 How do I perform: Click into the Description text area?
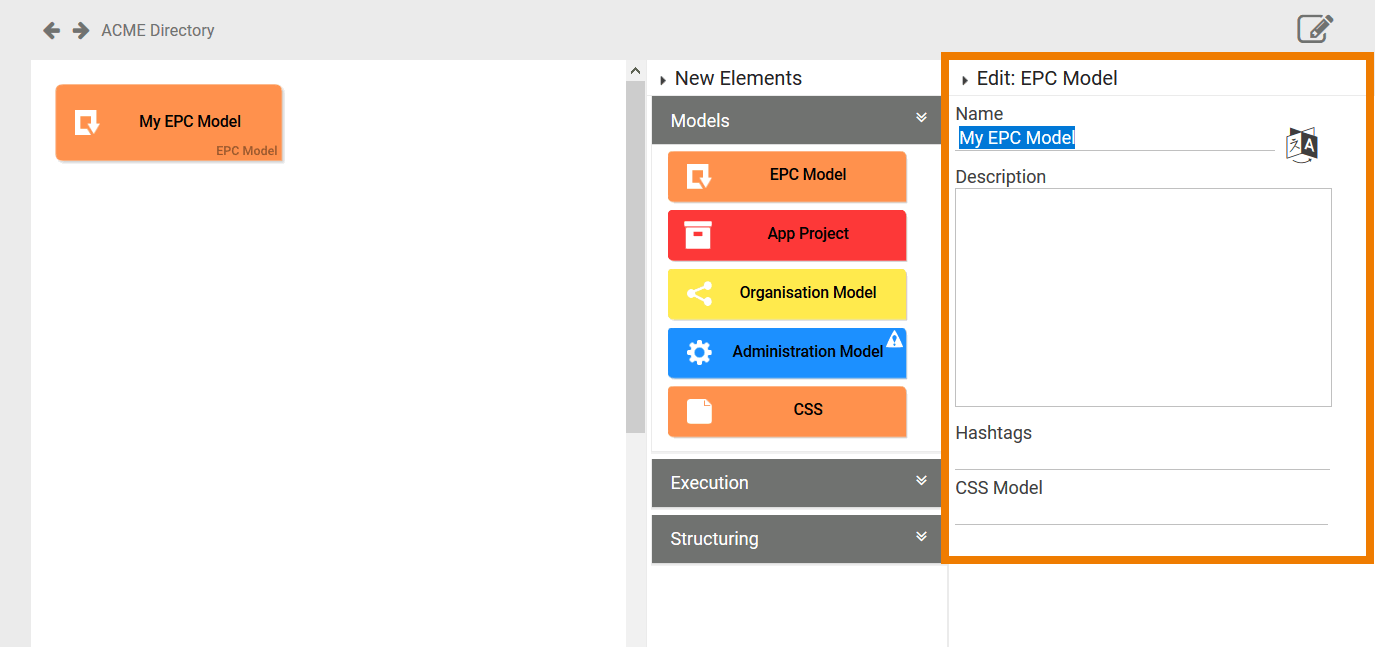[x=1143, y=297]
